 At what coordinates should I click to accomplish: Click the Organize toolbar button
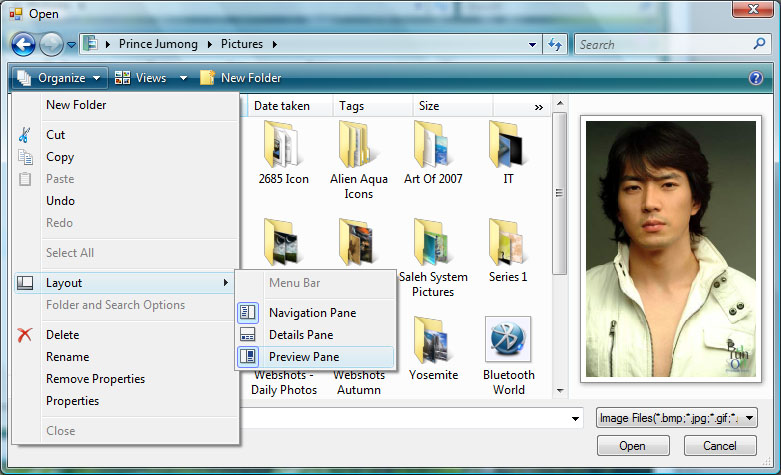pyautogui.click(x=59, y=78)
